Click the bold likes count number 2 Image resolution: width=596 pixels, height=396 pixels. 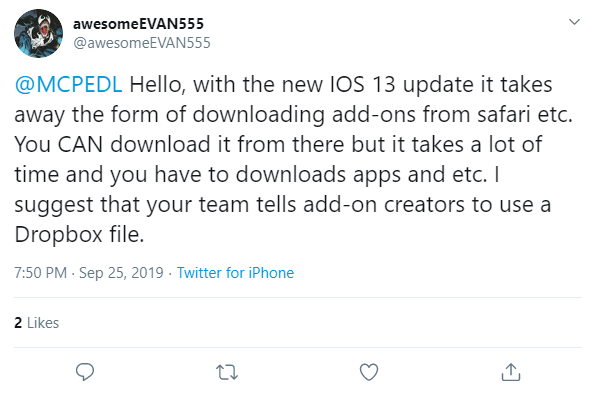pos(18,323)
